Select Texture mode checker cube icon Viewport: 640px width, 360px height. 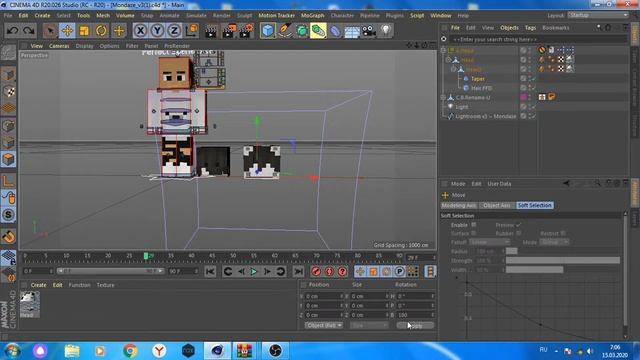[9, 91]
